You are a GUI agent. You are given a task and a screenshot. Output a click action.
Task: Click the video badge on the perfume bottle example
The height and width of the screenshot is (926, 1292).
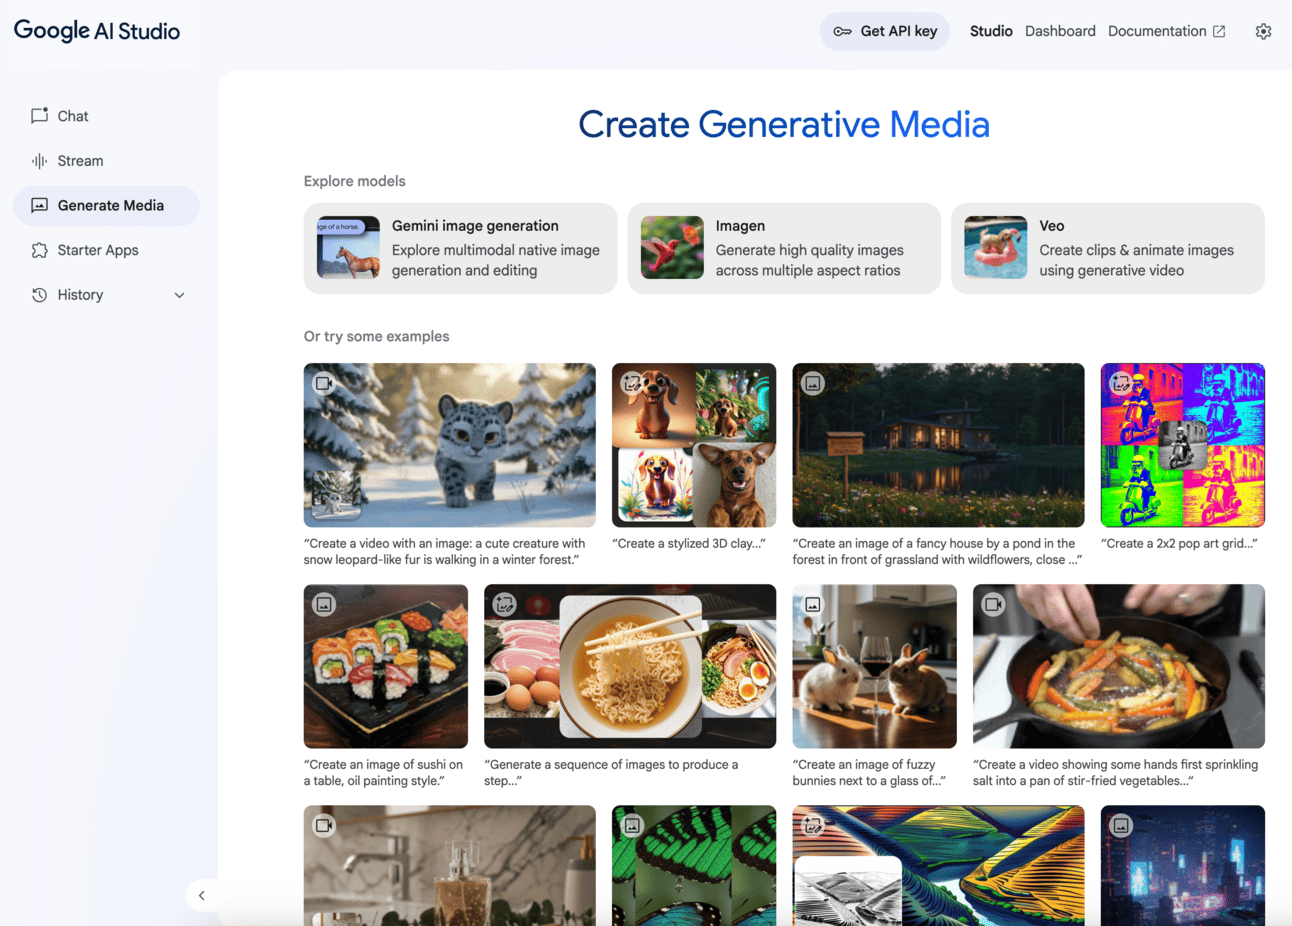point(324,825)
